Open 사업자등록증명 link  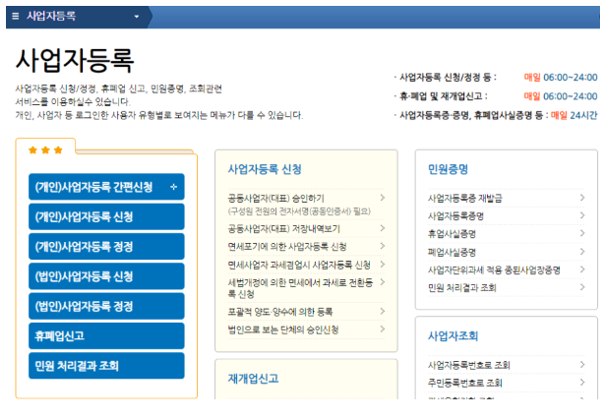tap(456, 216)
